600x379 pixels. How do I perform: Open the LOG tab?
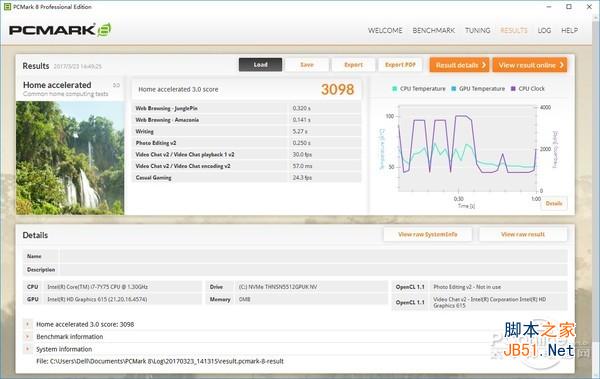[x=544, y=31]
